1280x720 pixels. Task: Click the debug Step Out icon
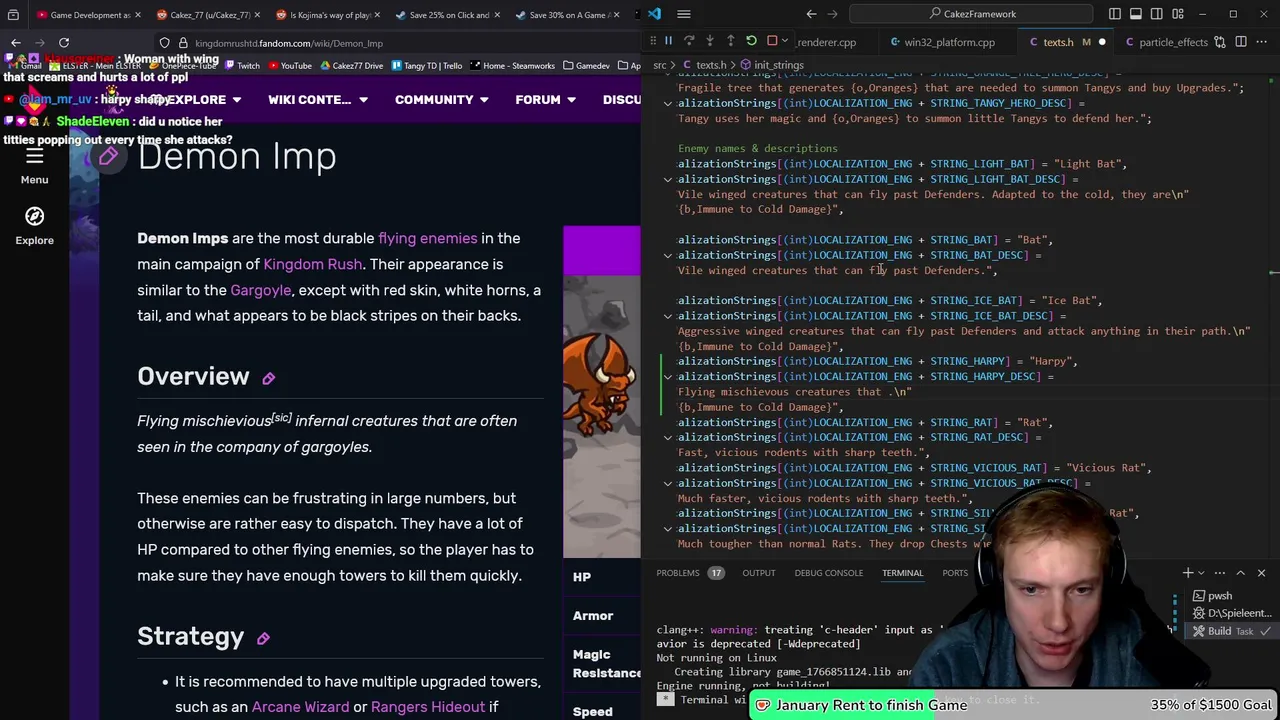coord(730,41)
